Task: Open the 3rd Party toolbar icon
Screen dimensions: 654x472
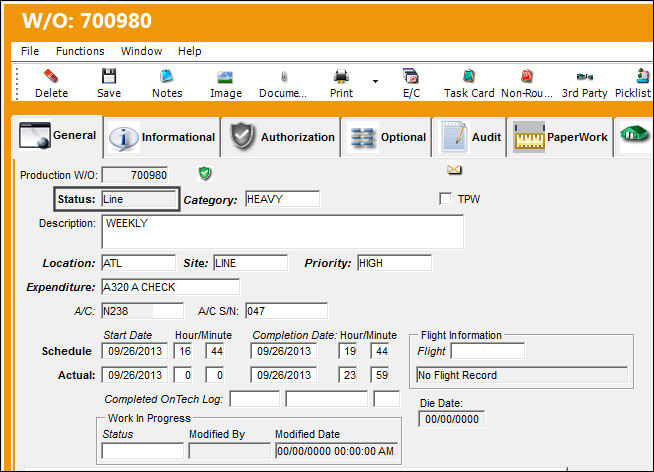Action: 584,77
